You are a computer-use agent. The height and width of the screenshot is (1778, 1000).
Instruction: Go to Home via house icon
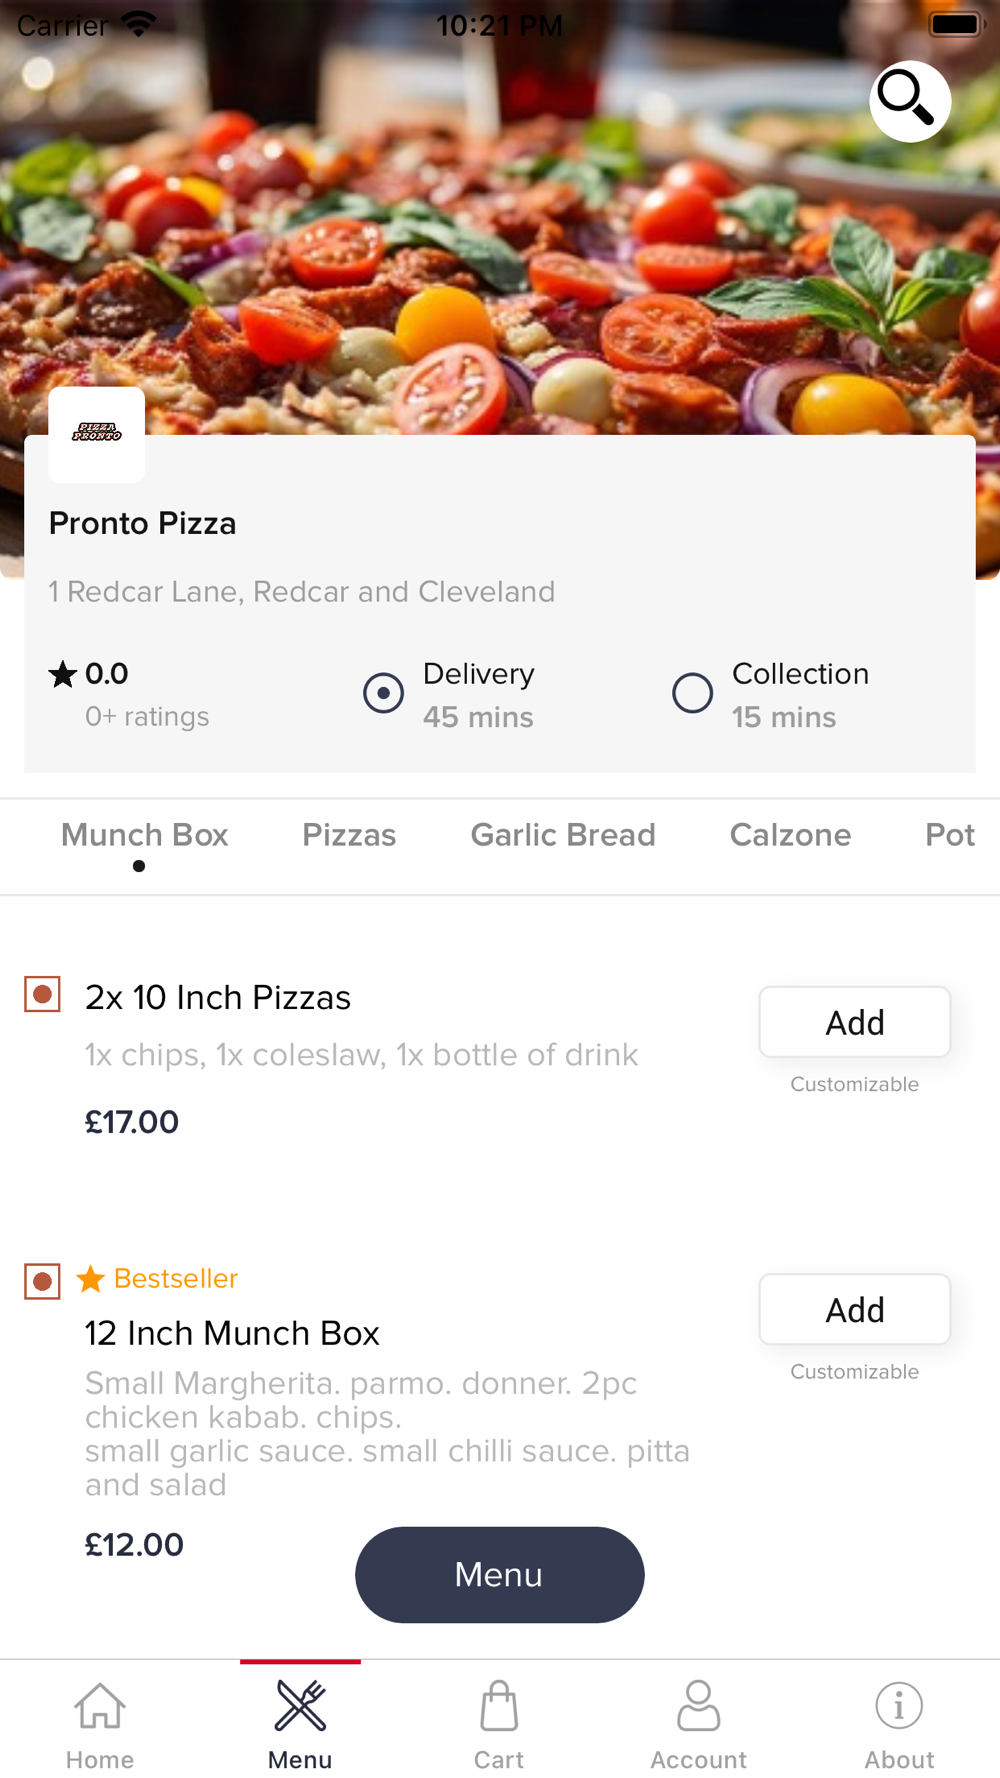click(x=100, y=1707)
